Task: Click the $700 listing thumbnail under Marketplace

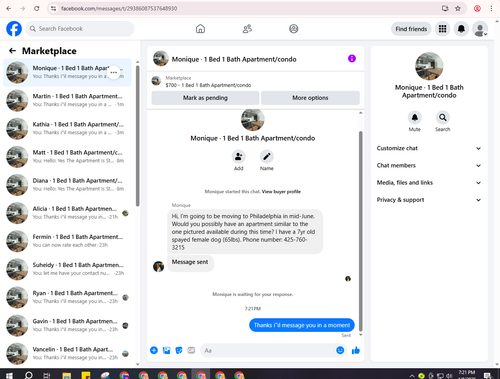Action: [x=156, y=81]
